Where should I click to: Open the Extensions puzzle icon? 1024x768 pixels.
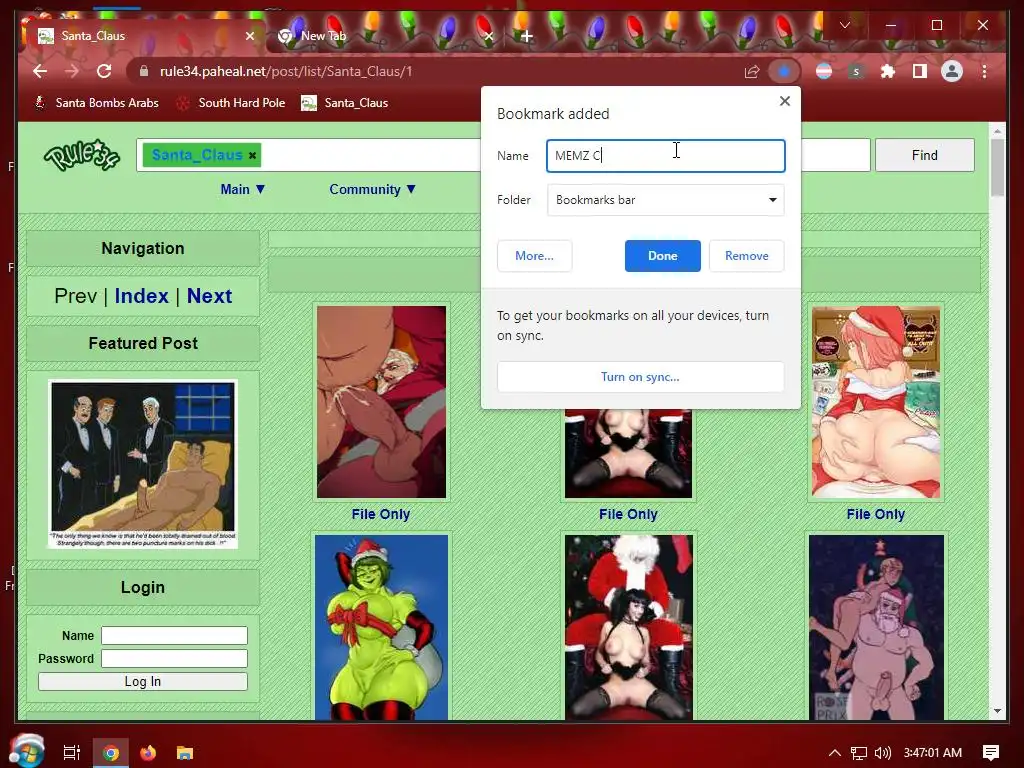point(888,71)
